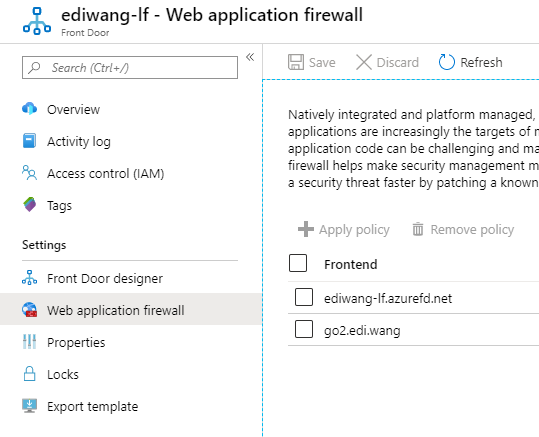Click the Front Door designer icon
Image resolution: width=539 pixels, height=437 pixels.
tap(30, 278)
